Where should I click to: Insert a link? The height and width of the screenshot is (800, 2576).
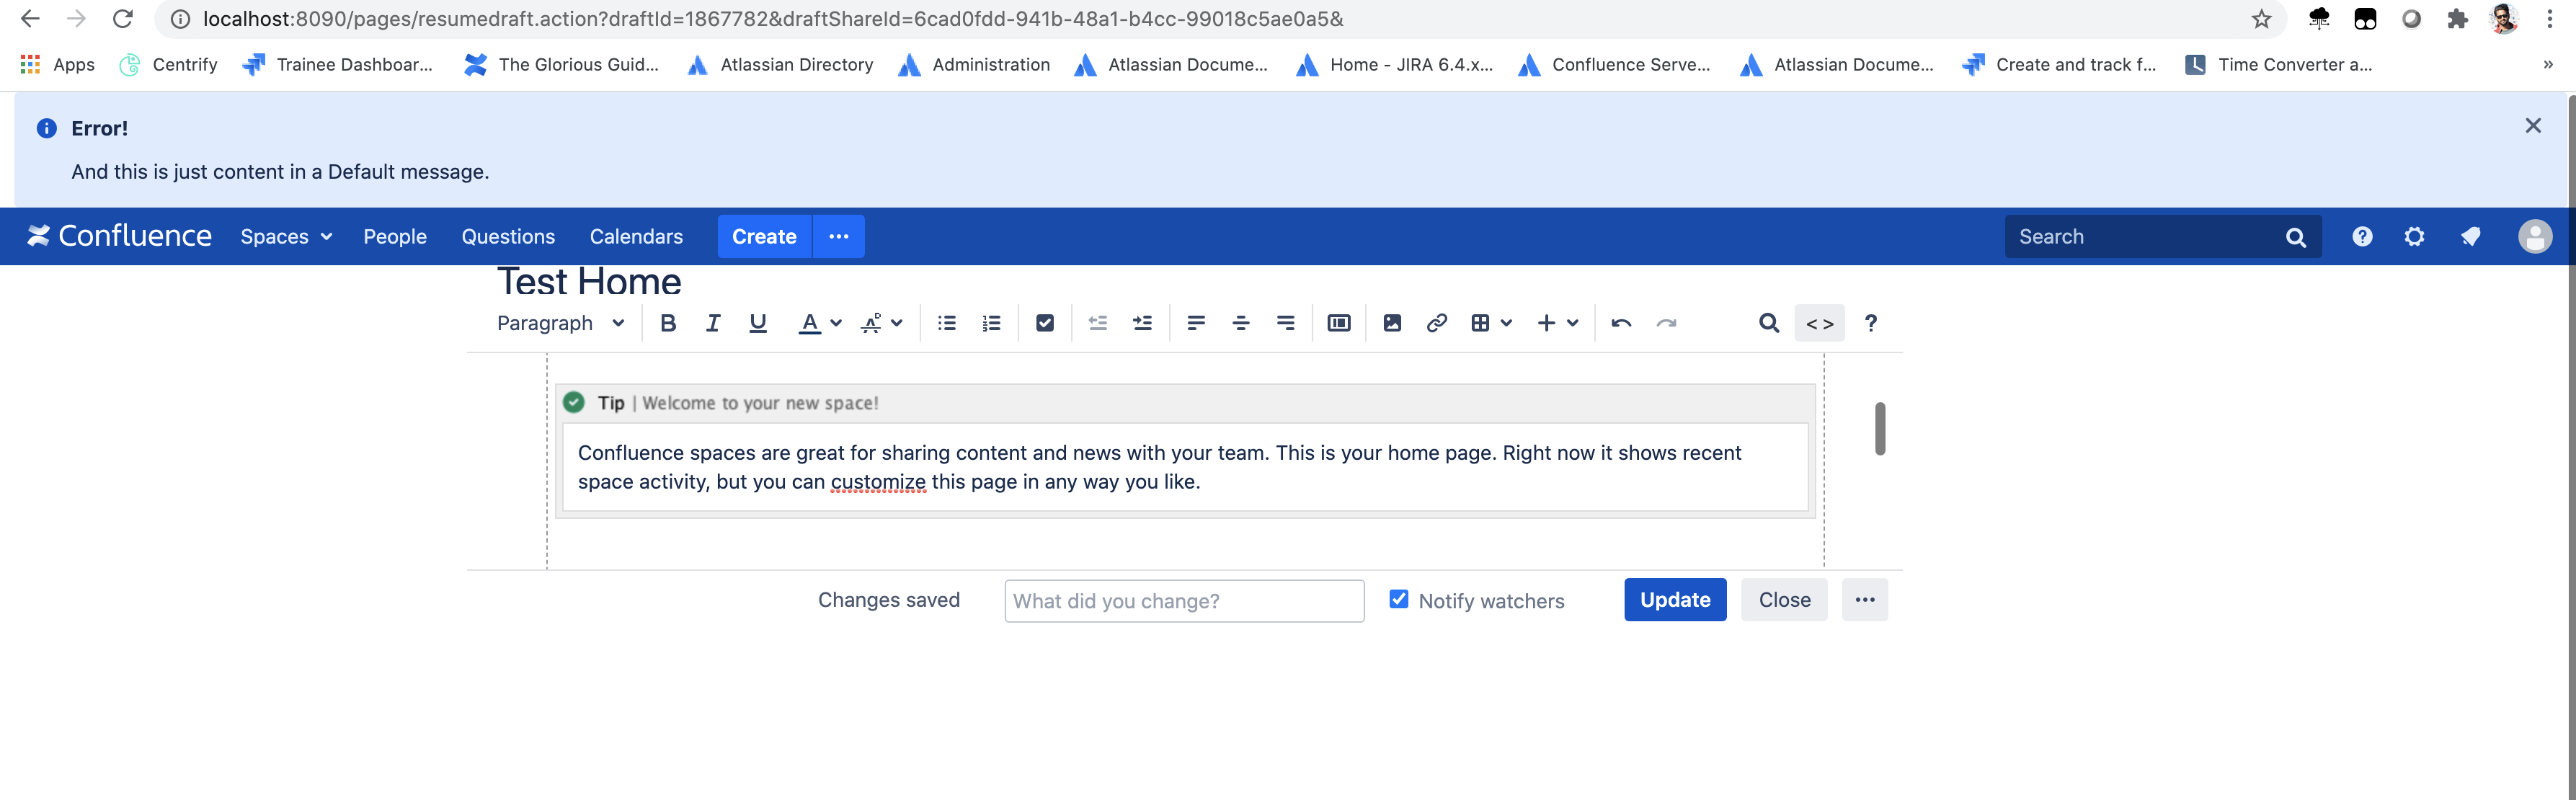pyautogui.click(x=1436, y=323)
